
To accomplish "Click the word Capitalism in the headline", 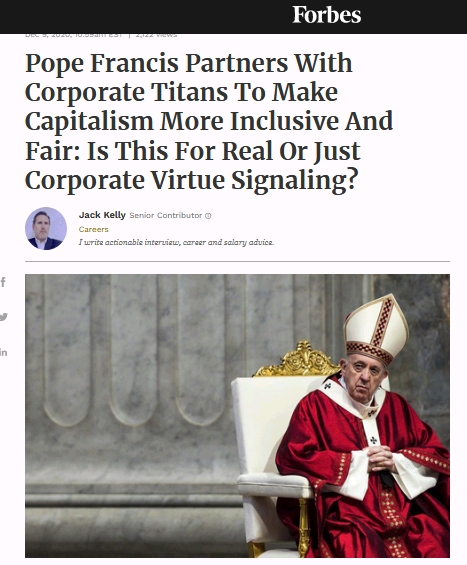I will coord(89,121).
